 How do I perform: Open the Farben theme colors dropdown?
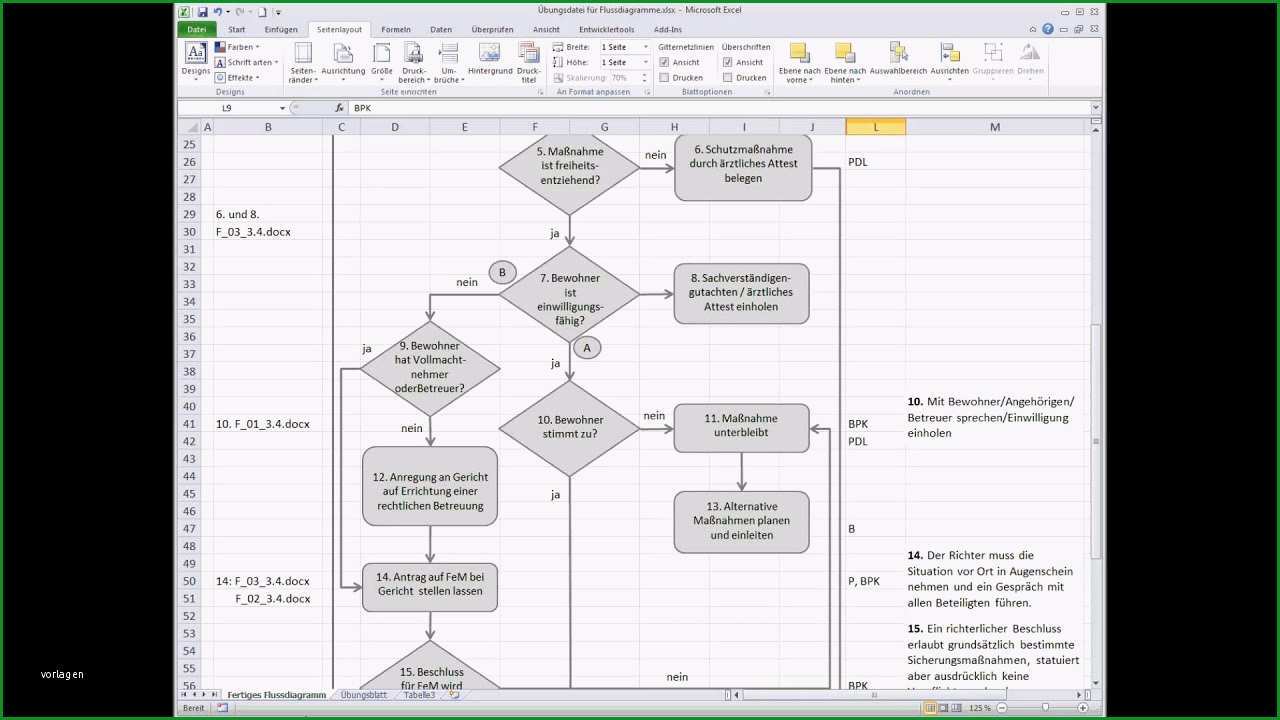click(x=237, y=47)
